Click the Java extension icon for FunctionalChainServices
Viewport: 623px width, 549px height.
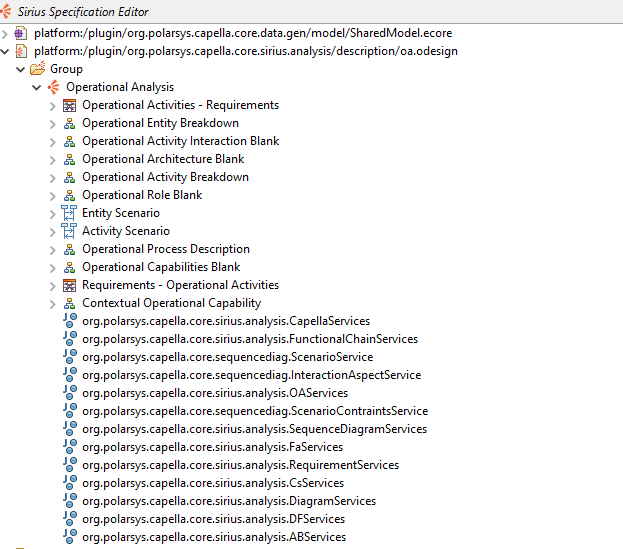70,338
